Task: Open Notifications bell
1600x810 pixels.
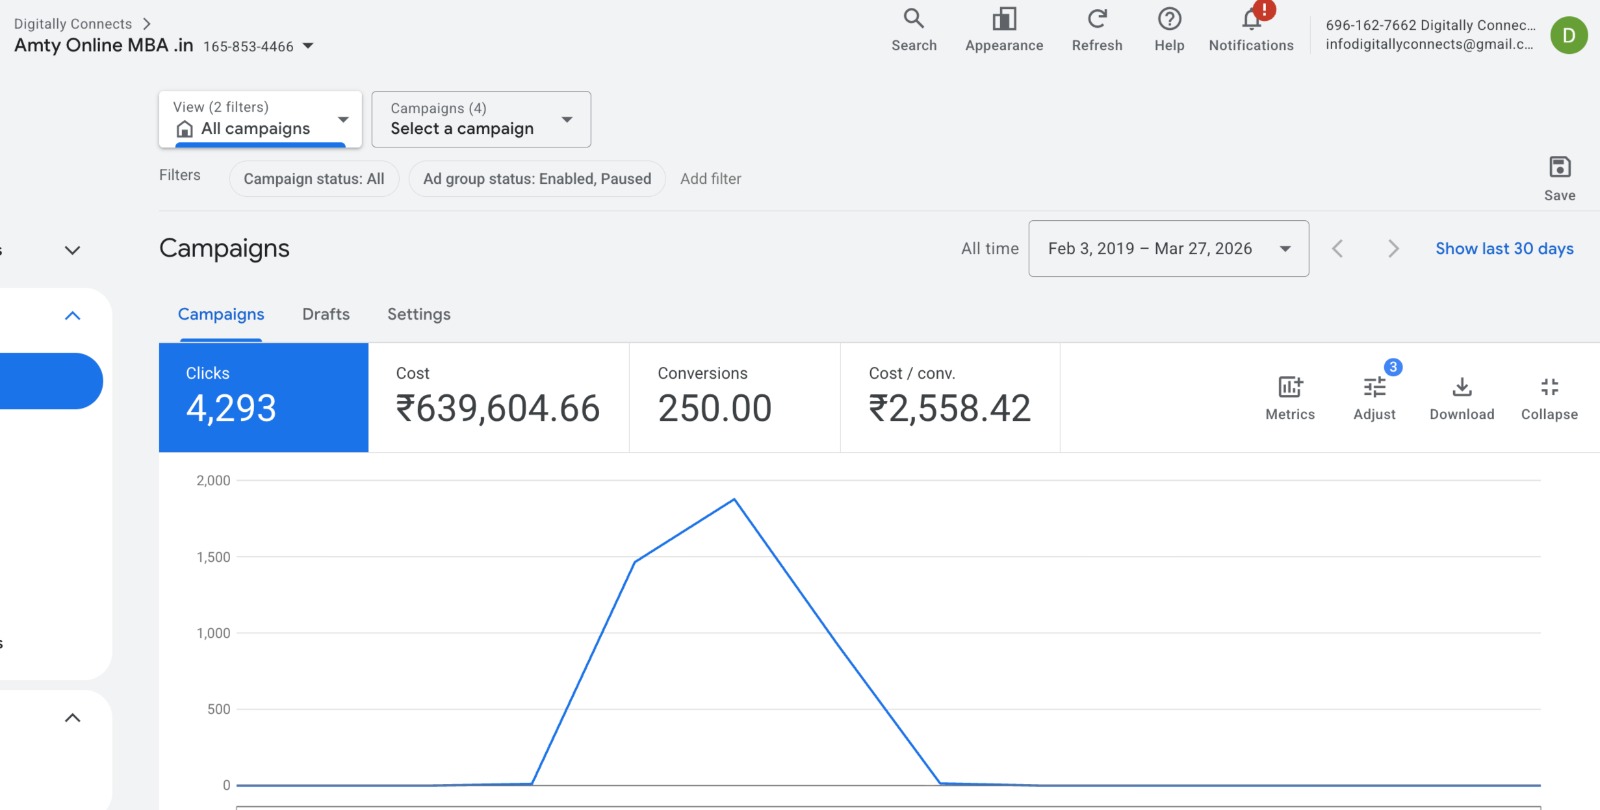Action: [1251, 20]
